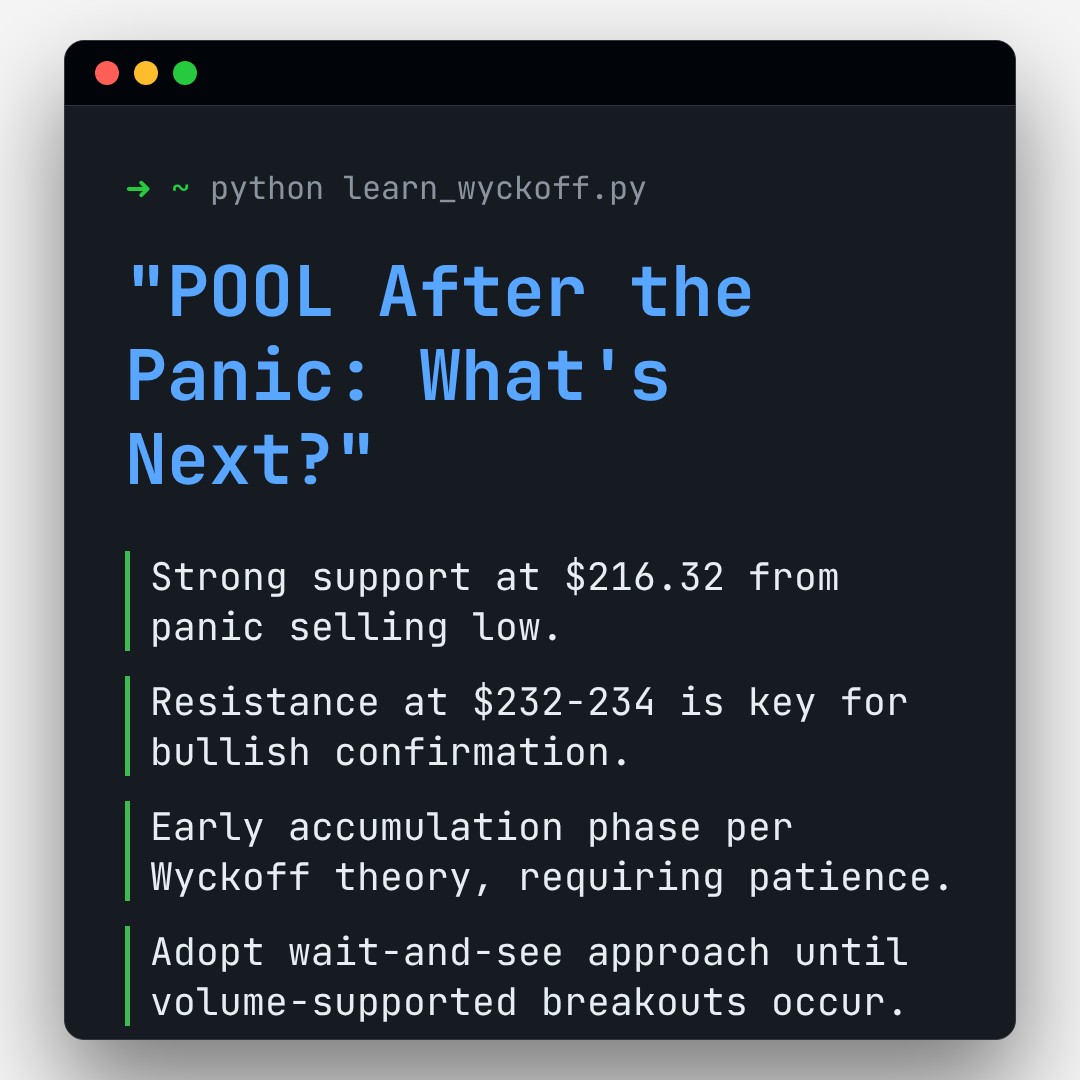Click empty area of terminal title bar
This screenshot has height=1080, width=1080.
[600, 73]
